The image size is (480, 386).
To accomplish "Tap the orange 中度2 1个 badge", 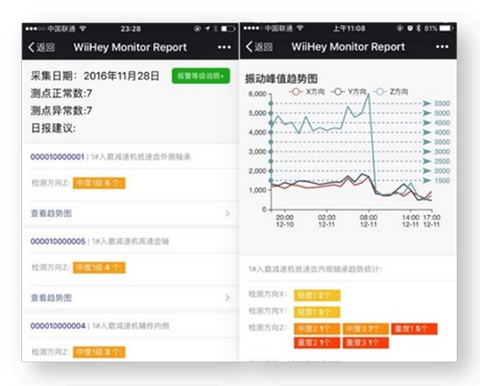I will coord(317,329).
